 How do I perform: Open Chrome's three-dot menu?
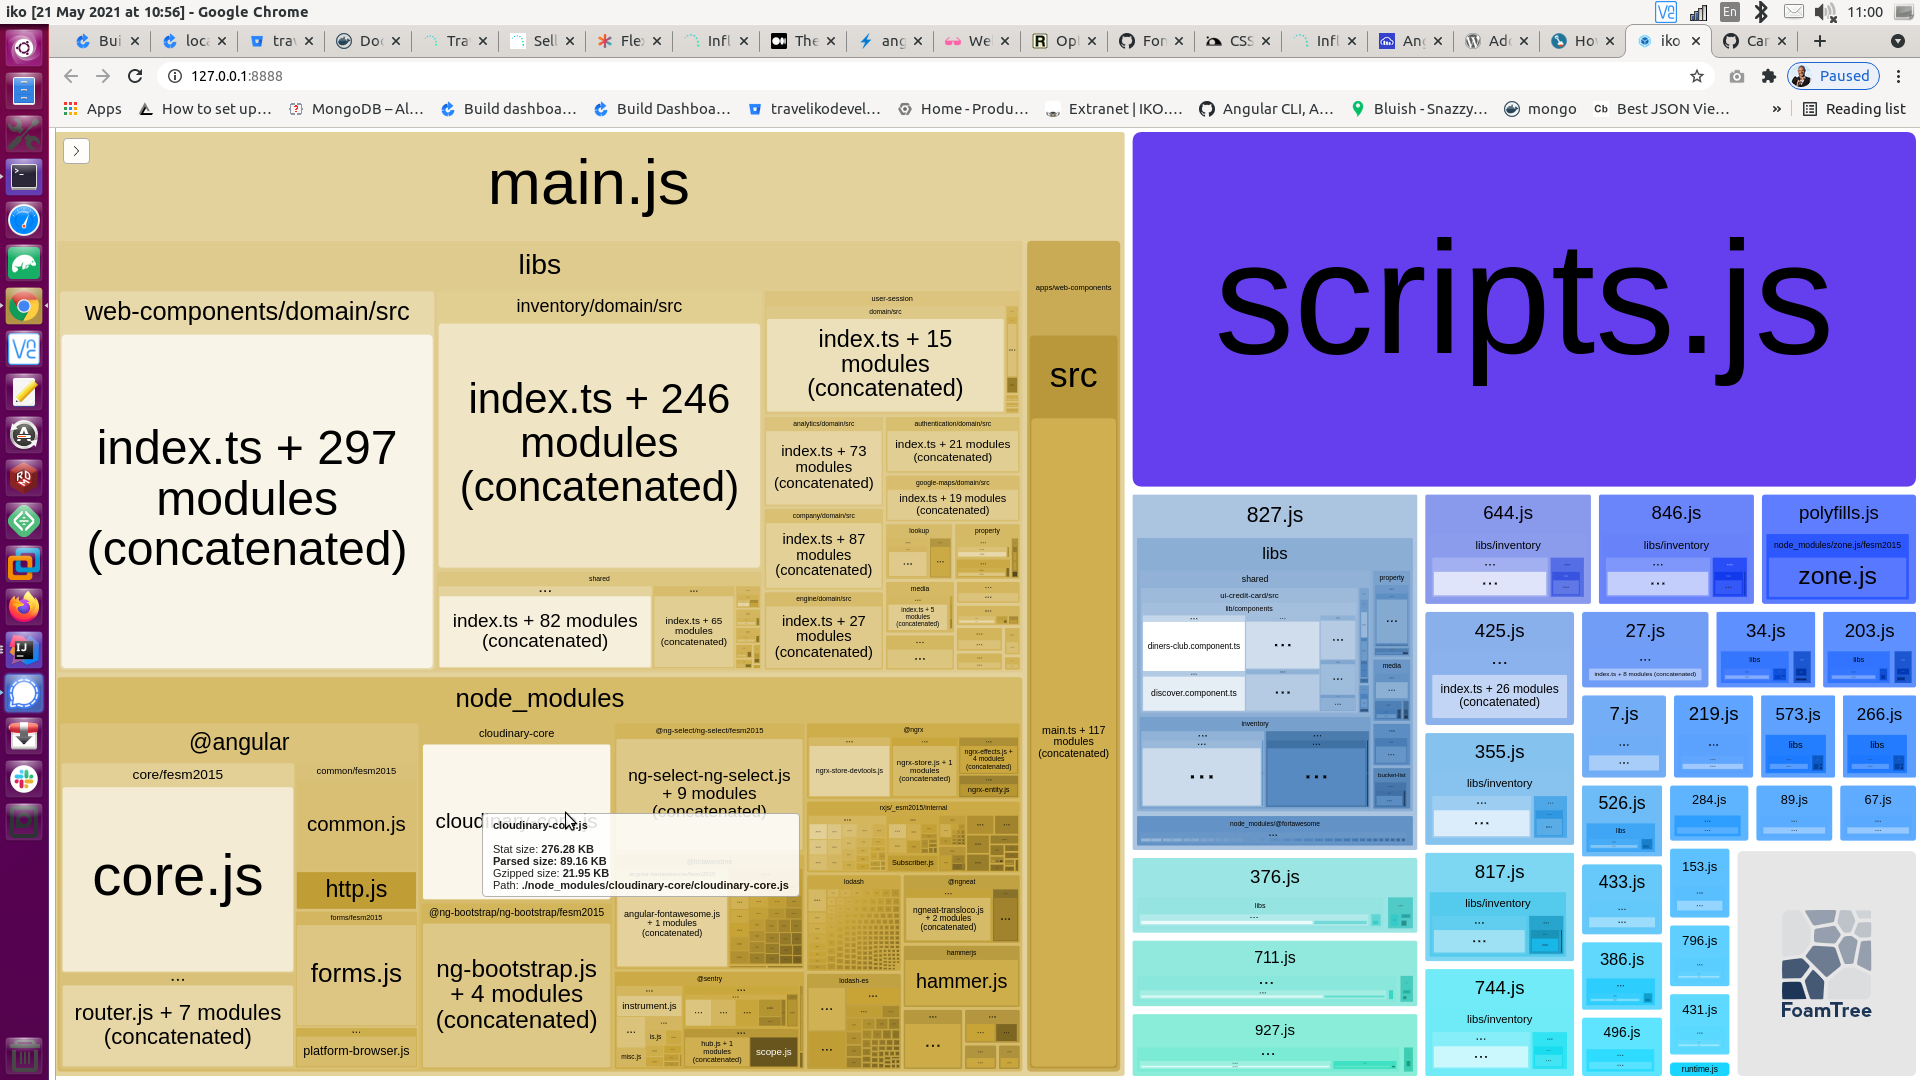pos(1901,76)
